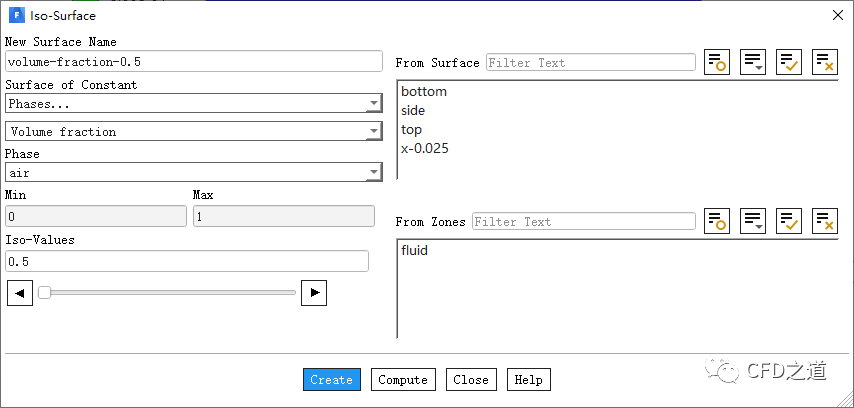Viewport: 854px width, 408px height.
Task: Deselect all surfaces in From Surface list
Action: point(824,62)
